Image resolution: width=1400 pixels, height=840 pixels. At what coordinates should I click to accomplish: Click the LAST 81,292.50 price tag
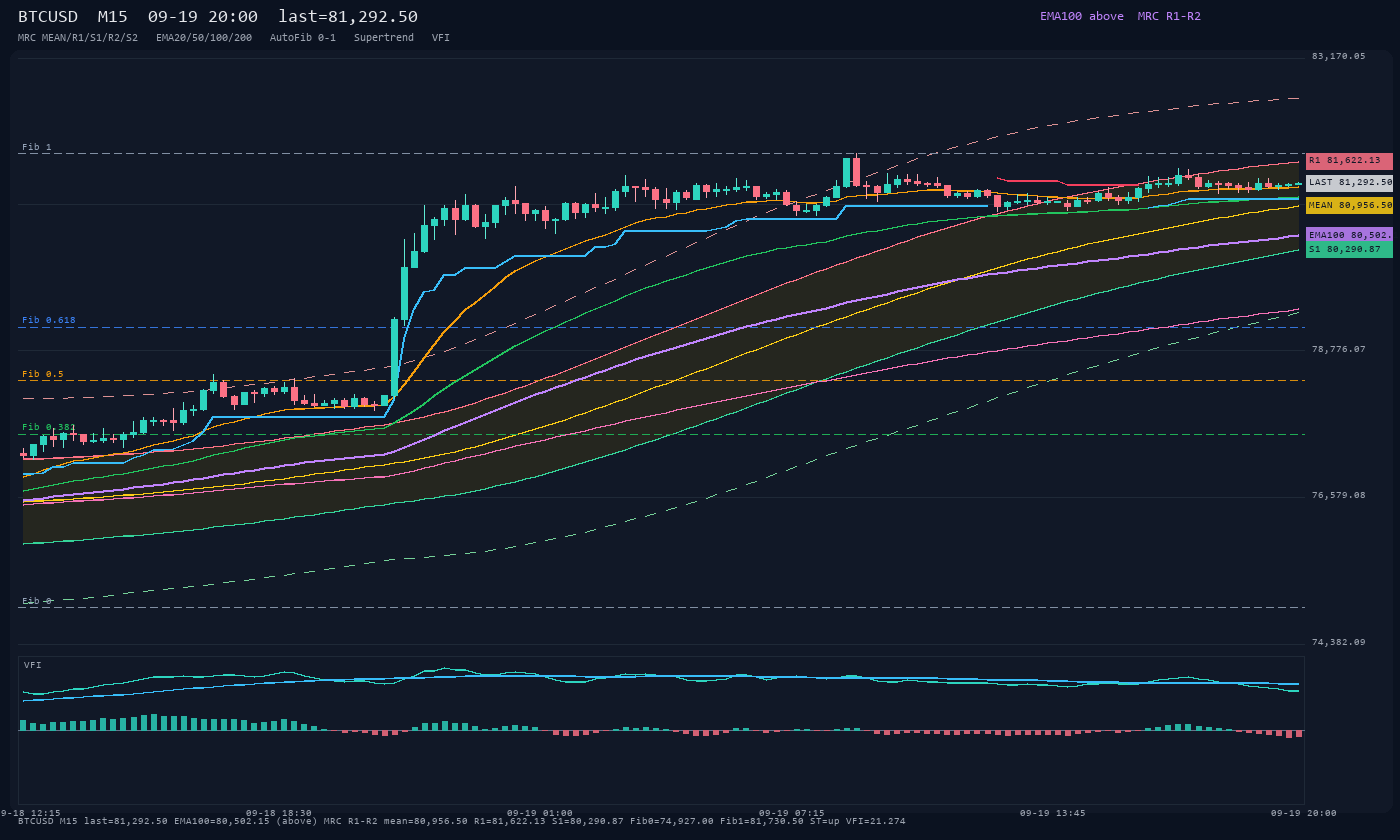1349,183
